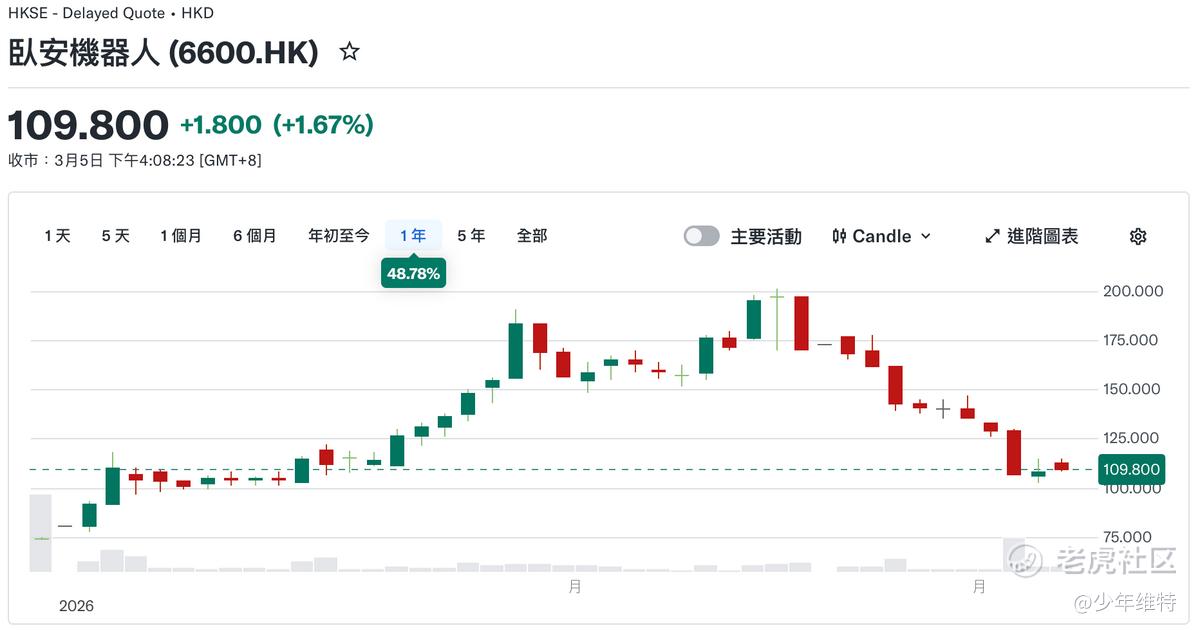Select the 1年 range tab
Screen dimensions: 1200x630
coord(413,236)
